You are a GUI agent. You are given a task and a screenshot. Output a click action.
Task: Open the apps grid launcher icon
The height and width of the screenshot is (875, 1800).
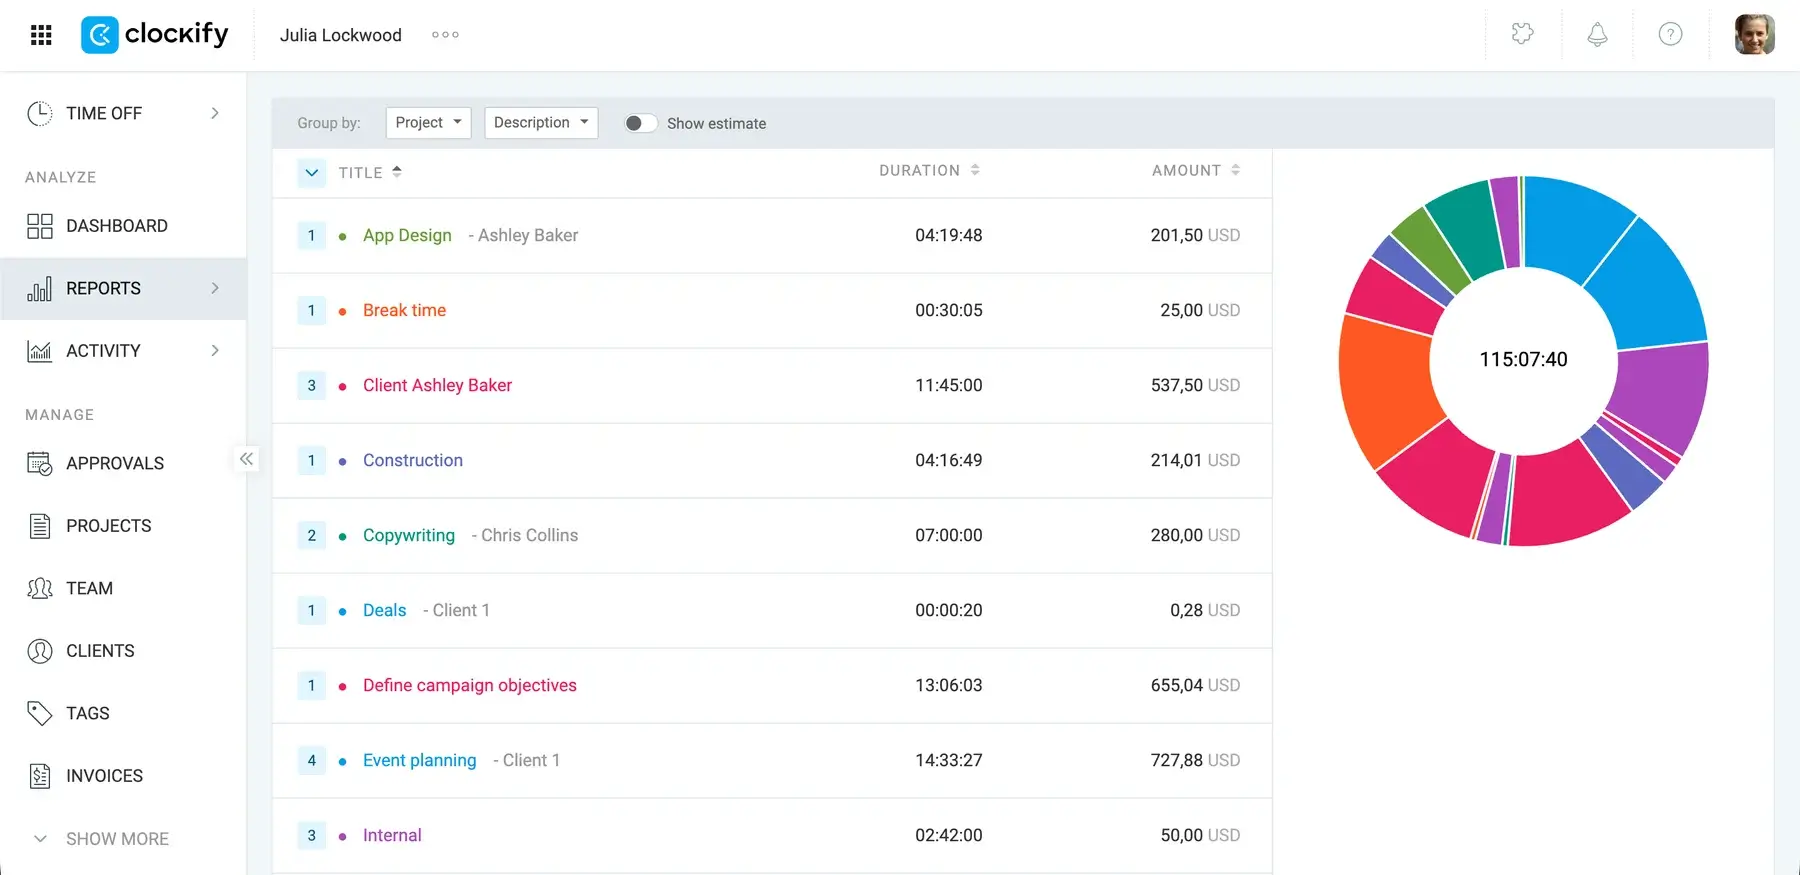41,35
